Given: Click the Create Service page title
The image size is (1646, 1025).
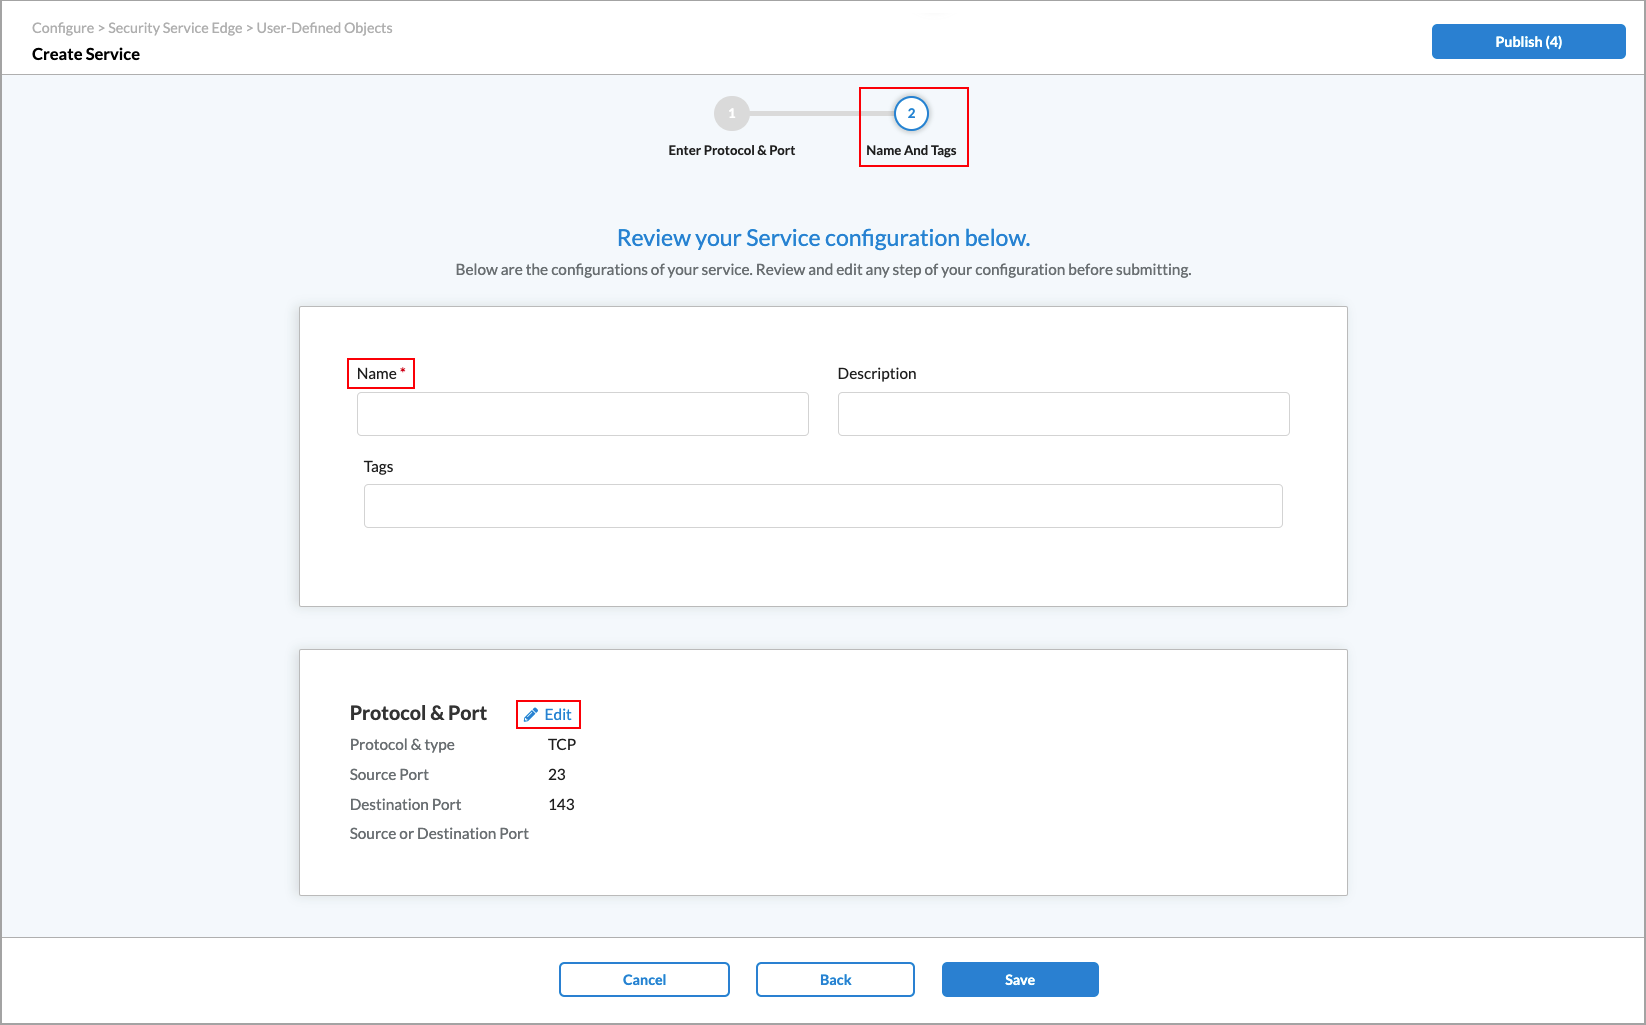Looking at the screenshot, I should click(x=86, y=53).
